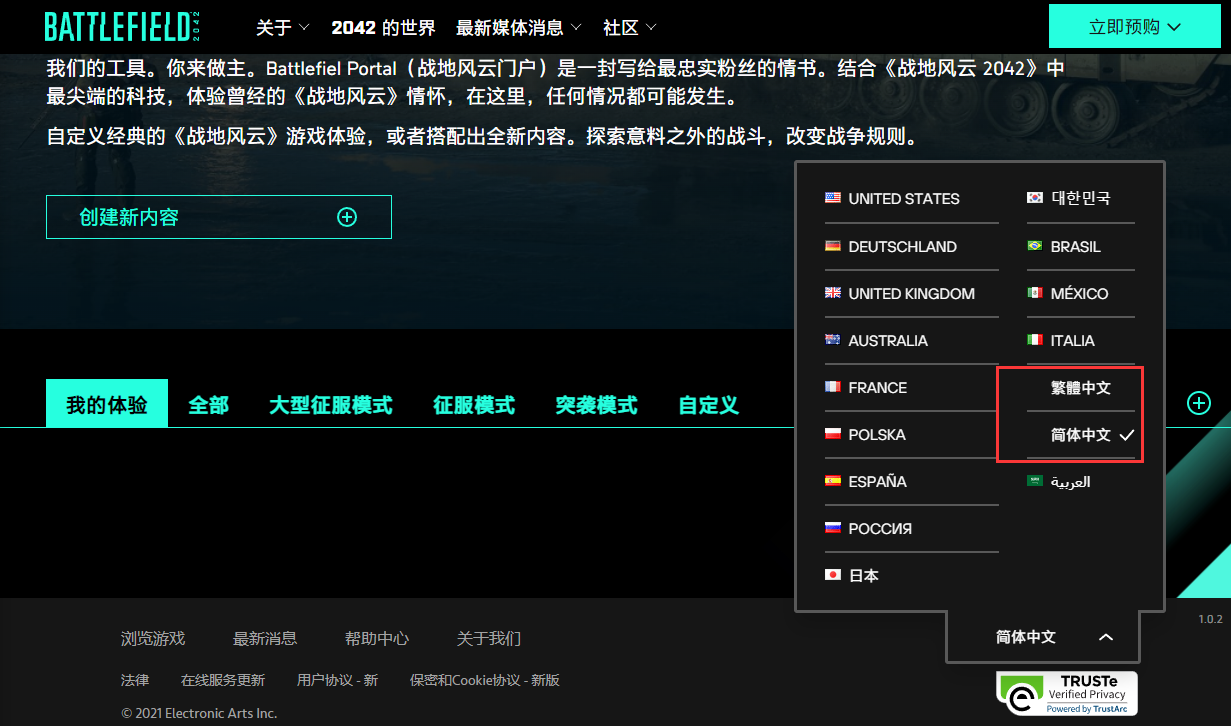Screen dimensions: 1231x726
Task: Switch to the 全部 tab
Action: 209,404
